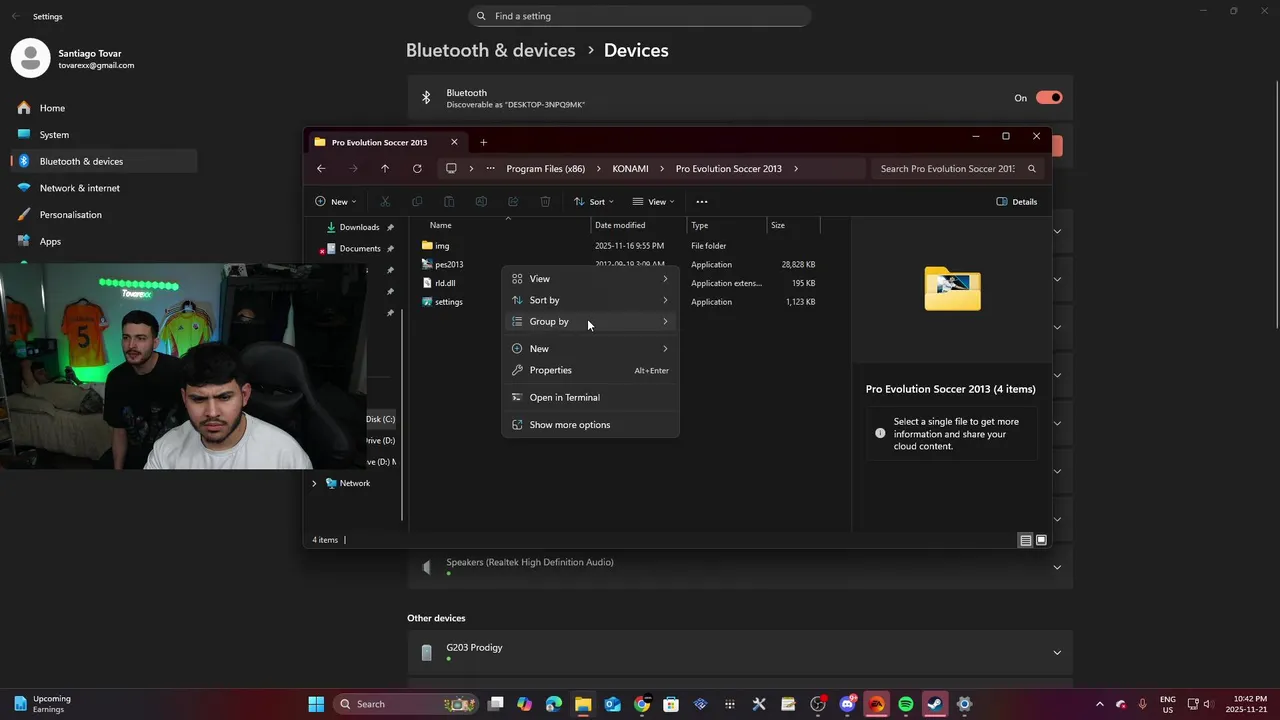Open the Sort dropdown in Explorer toolbar

tap(594, 202)
